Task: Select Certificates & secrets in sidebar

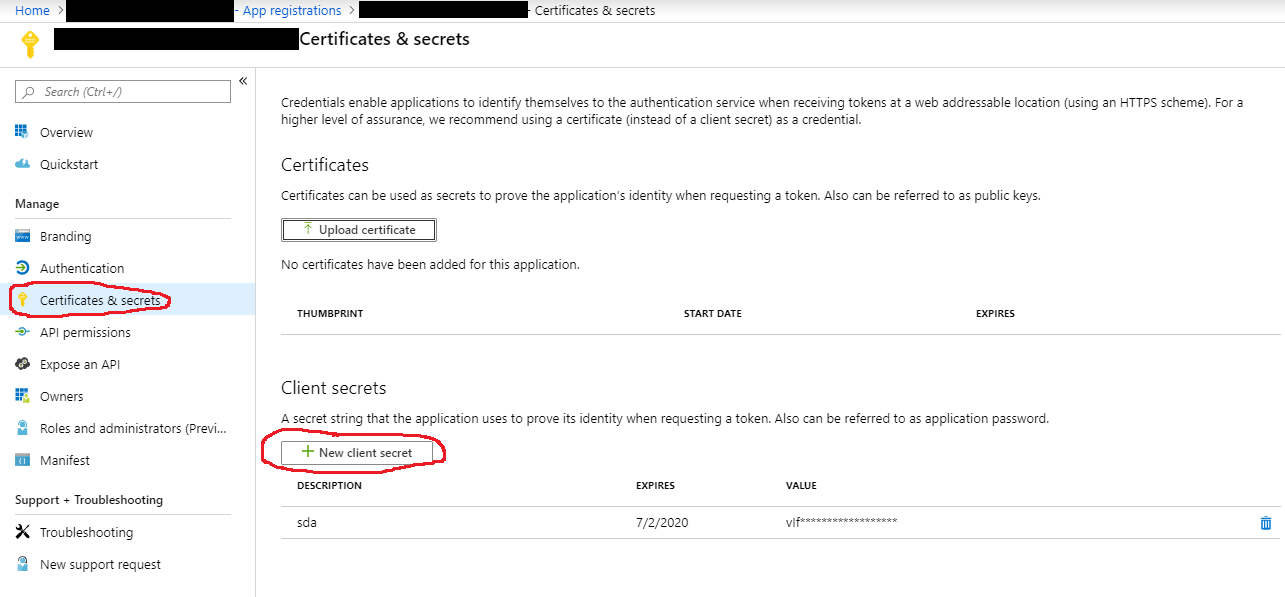Action: 99,300
